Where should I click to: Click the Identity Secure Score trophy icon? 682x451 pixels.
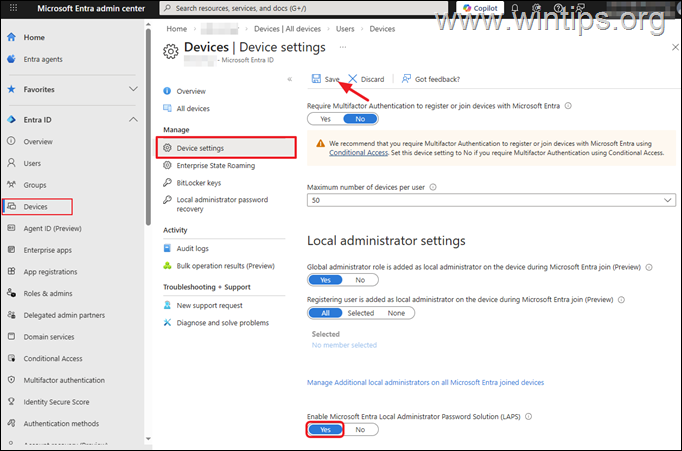pos(12,401)
